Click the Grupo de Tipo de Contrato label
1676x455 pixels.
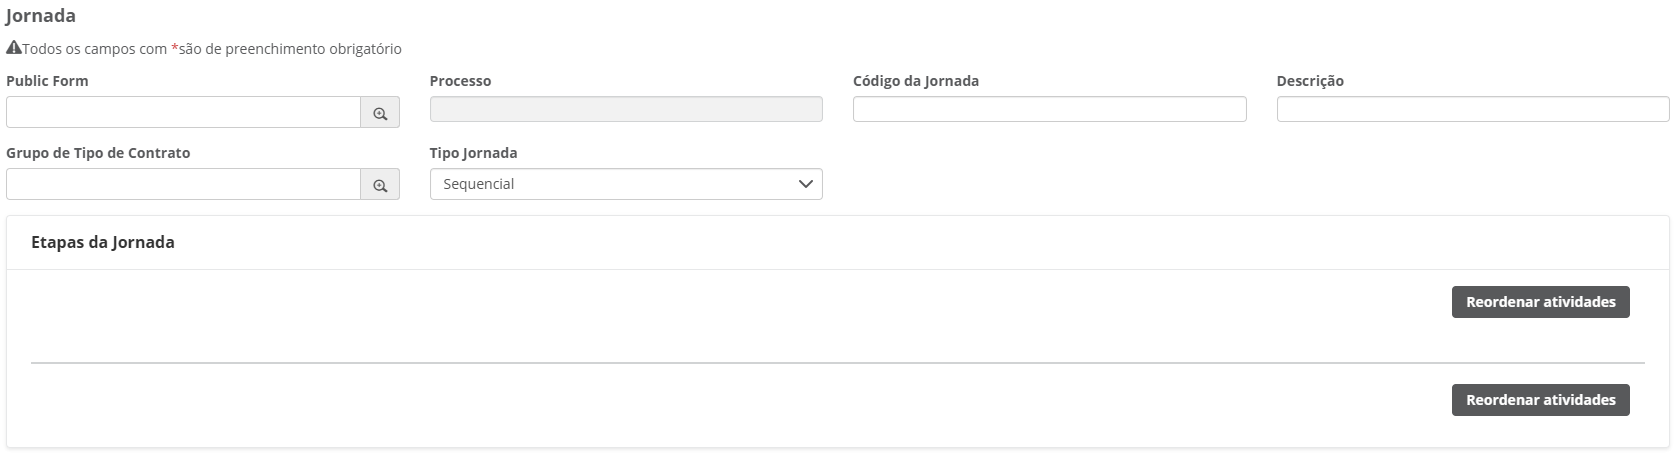pos(98,153)
